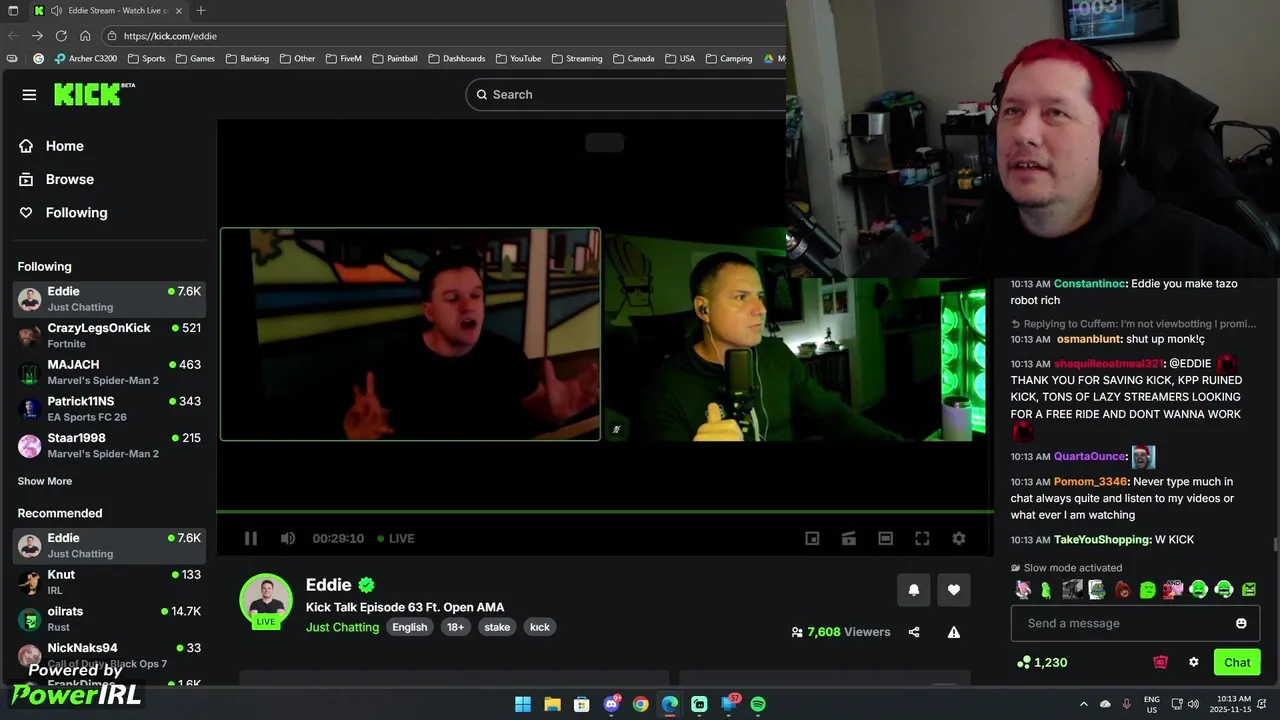Insert the red hooded emote
Image resolution: width=1280 pixels, height=720 pixels.
click(1122, 590)
